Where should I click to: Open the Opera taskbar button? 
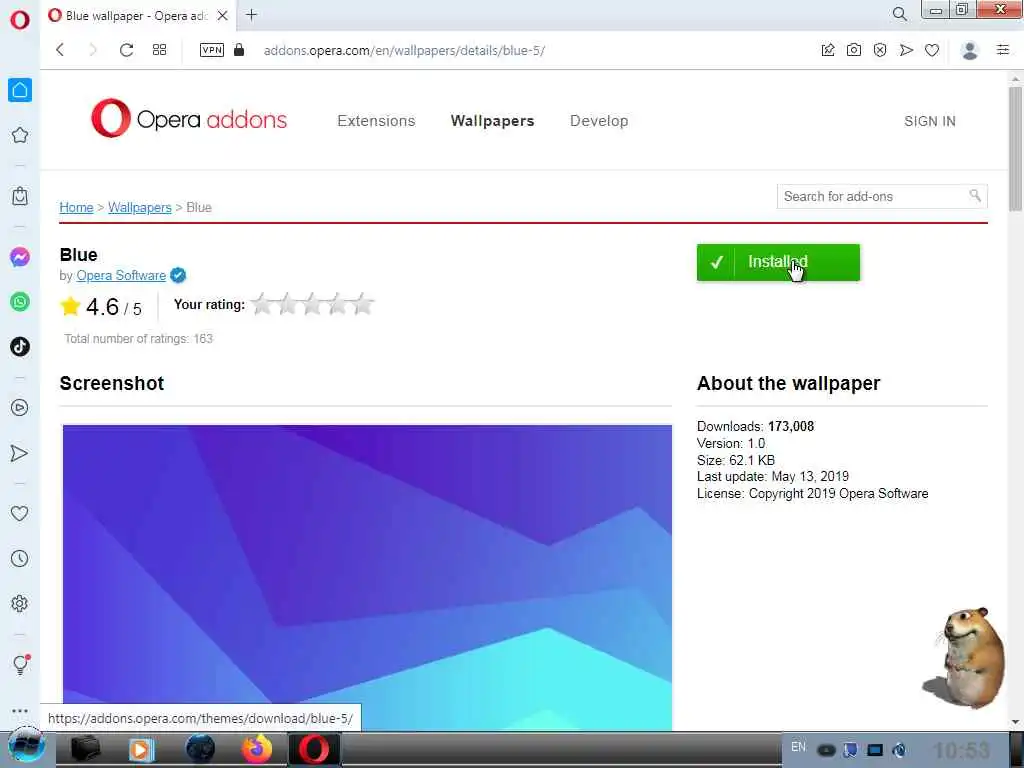click(314, 748)
